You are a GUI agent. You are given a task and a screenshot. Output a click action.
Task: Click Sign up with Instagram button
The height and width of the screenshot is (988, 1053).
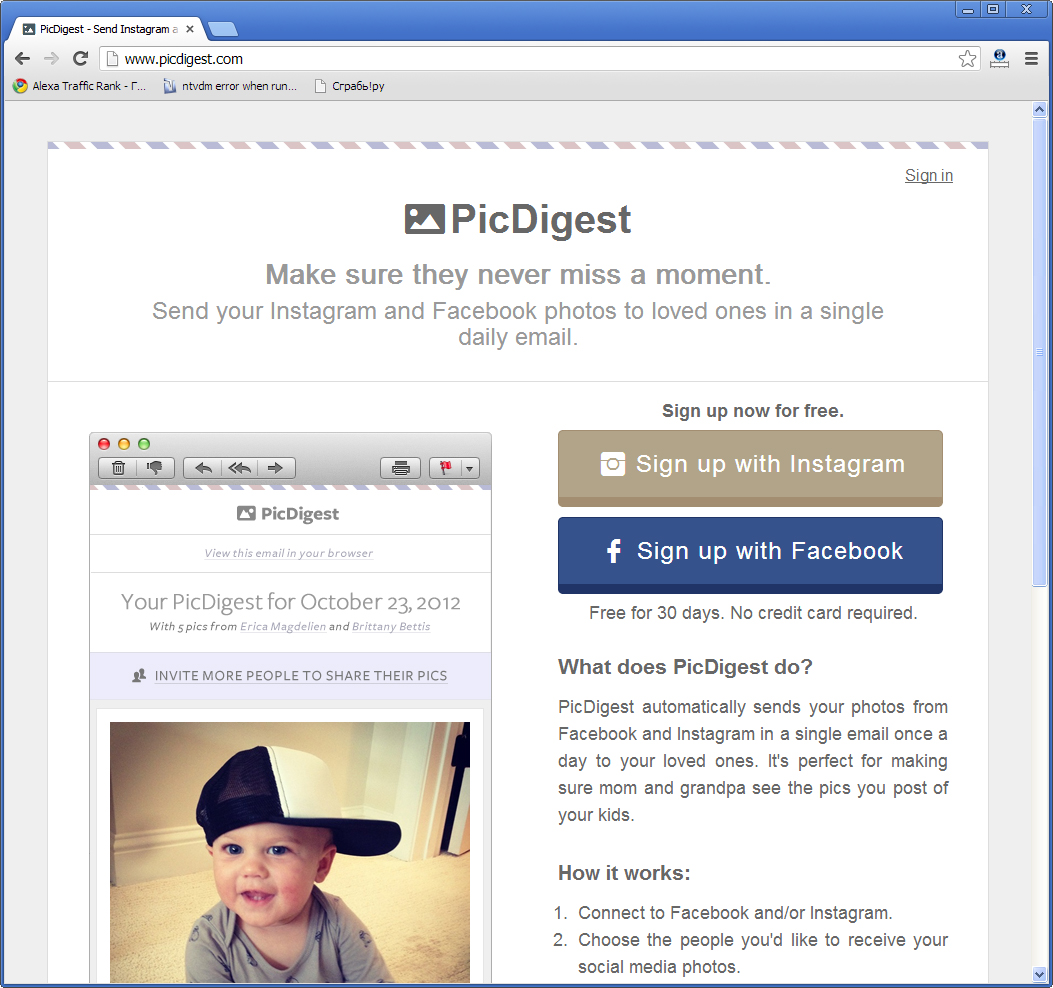click(x=750, y=468)
